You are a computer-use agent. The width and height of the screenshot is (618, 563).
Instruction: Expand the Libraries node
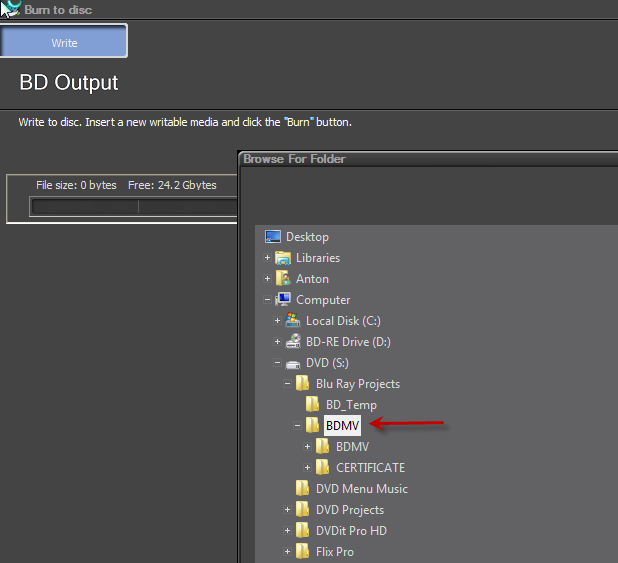pos(267,257)
